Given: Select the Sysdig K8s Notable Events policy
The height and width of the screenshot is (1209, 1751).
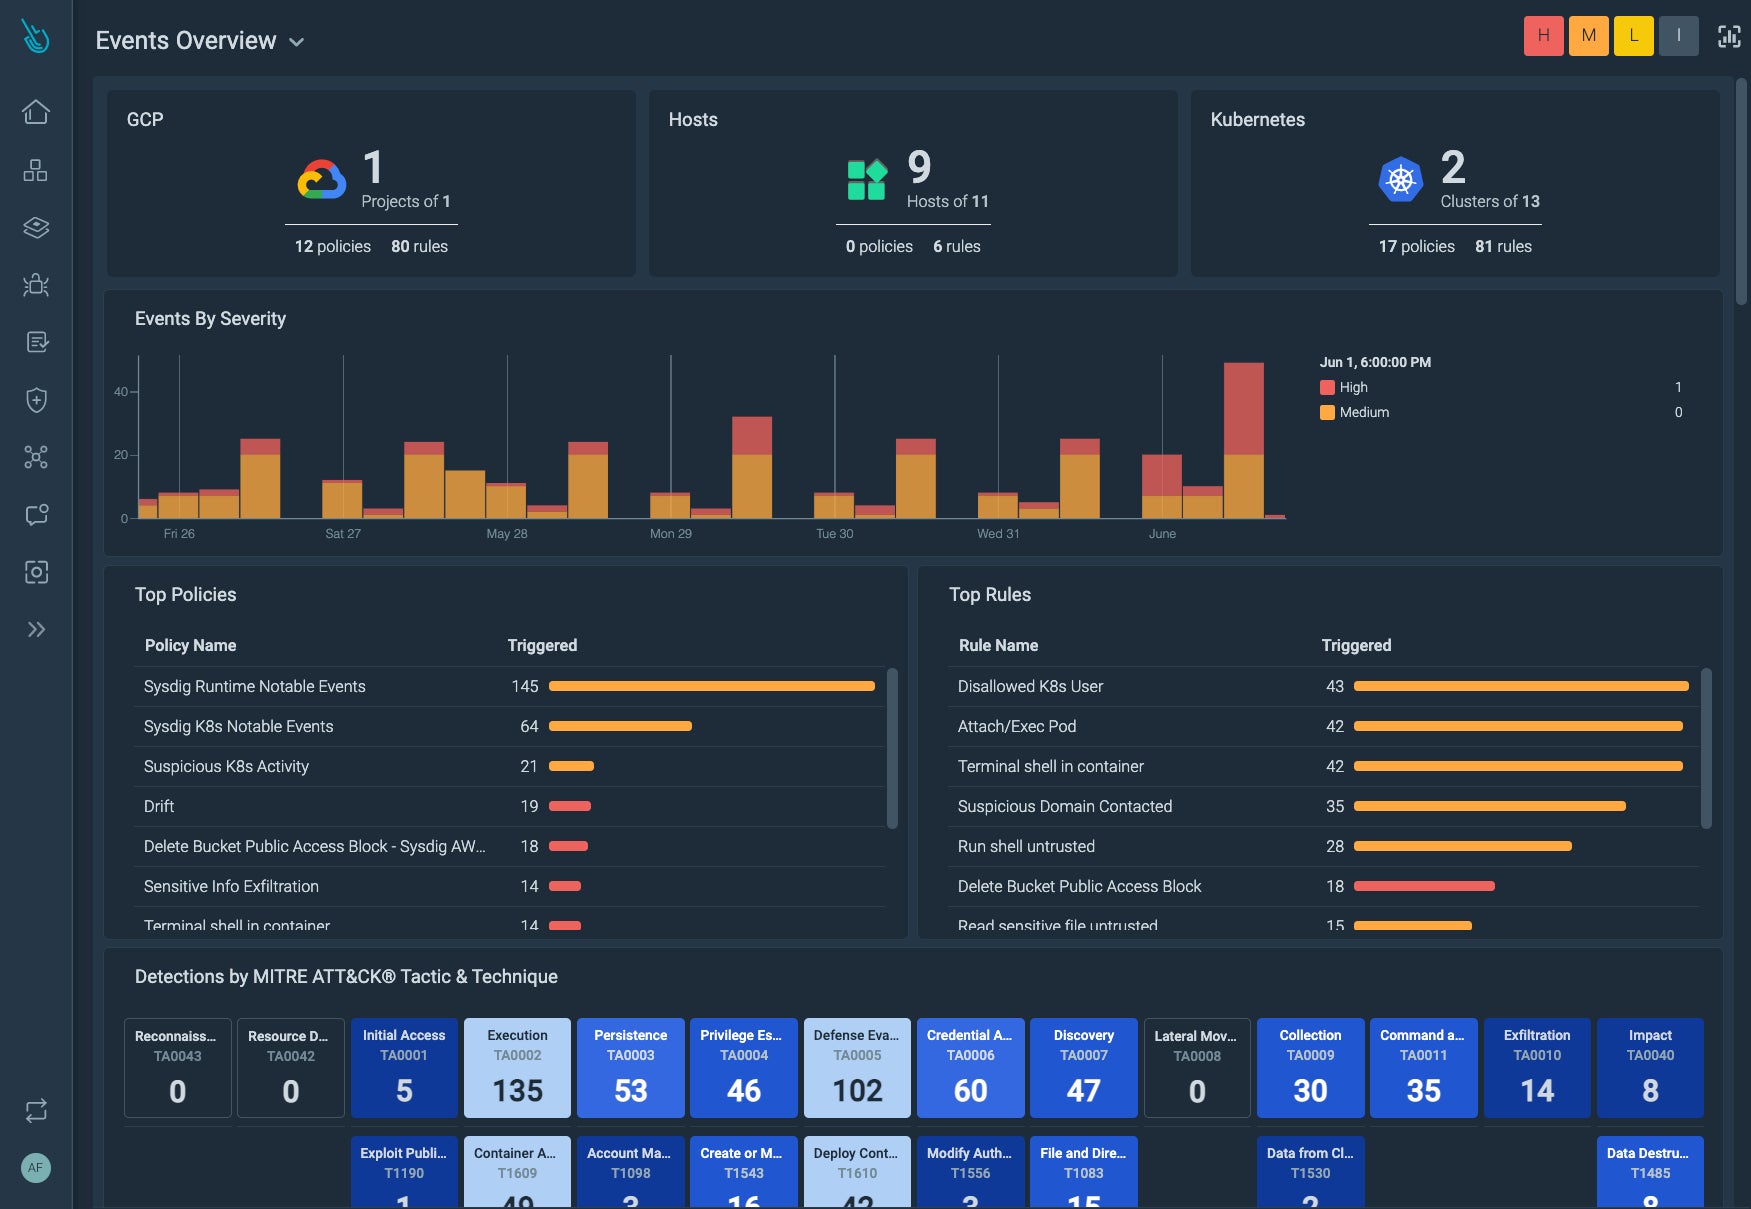Looking at the screenshot, I should pos(509,727).
